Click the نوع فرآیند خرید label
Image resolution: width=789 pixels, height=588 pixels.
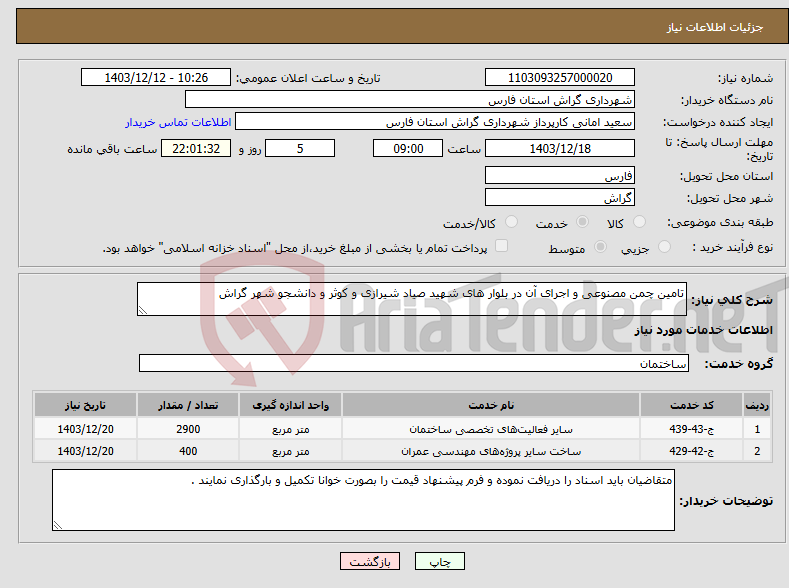click(733, 247)
